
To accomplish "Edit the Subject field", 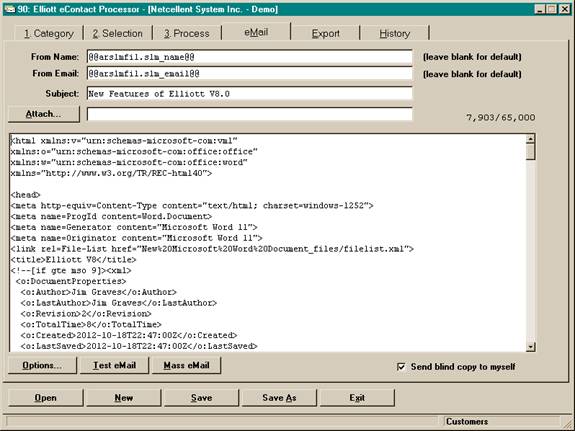I will tap(250, 94).
